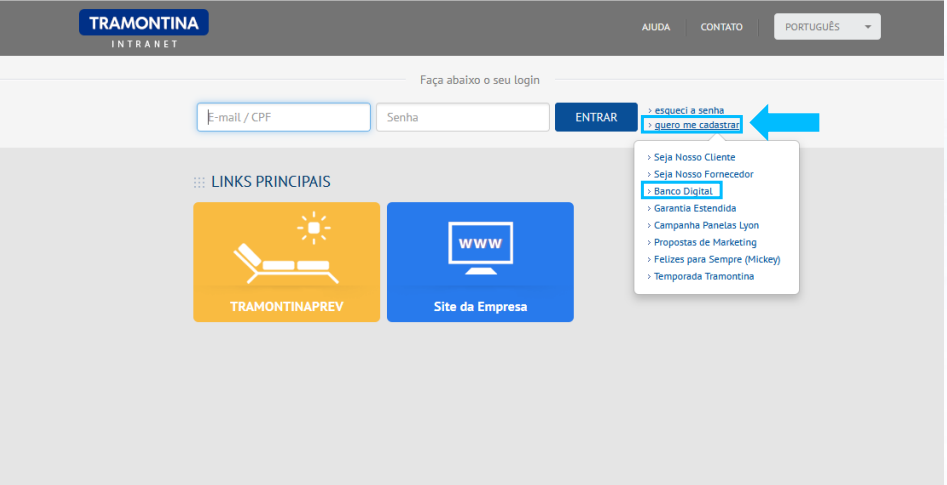Screen dimensions: 947x485
Task: Click the ENTRAR login button
Action: coord(596,117)
